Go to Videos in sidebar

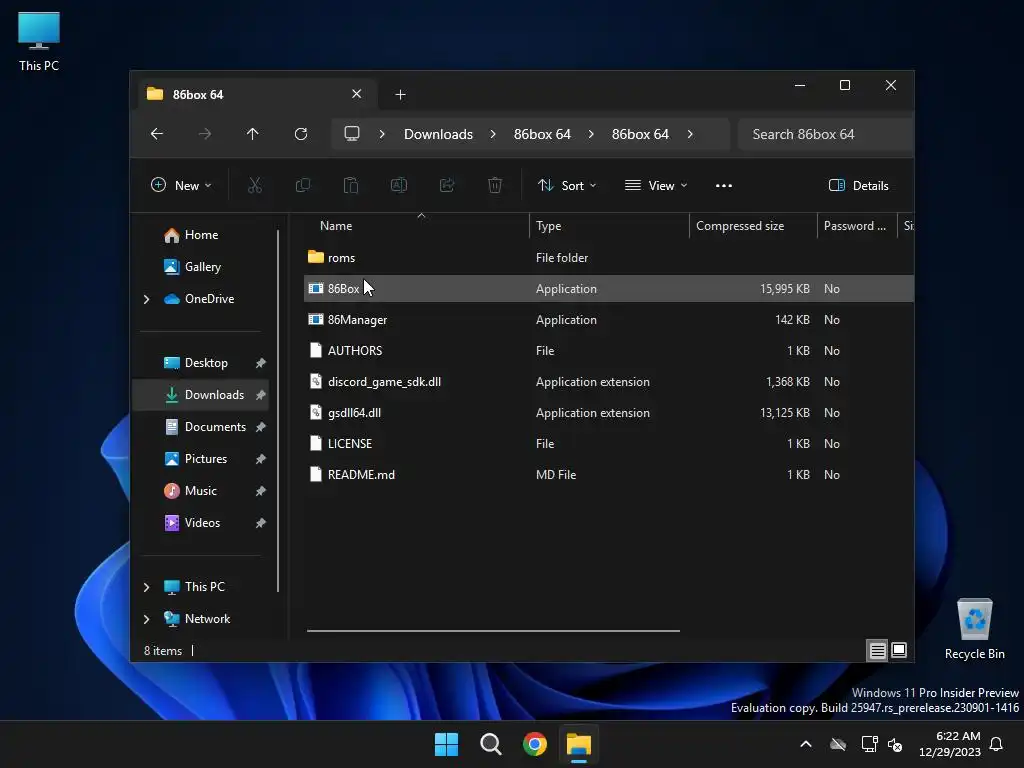(202, 523)
